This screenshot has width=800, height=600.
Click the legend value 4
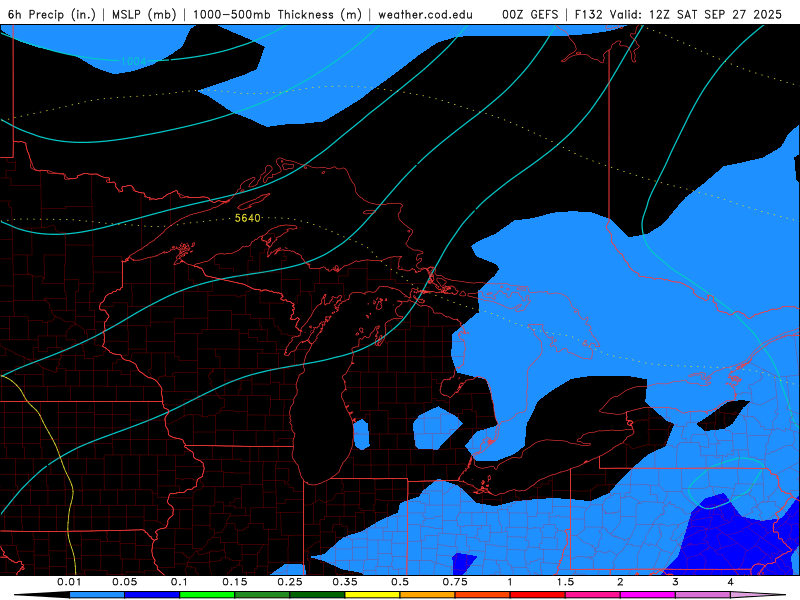pyautogui.click(x=731, y=582)
